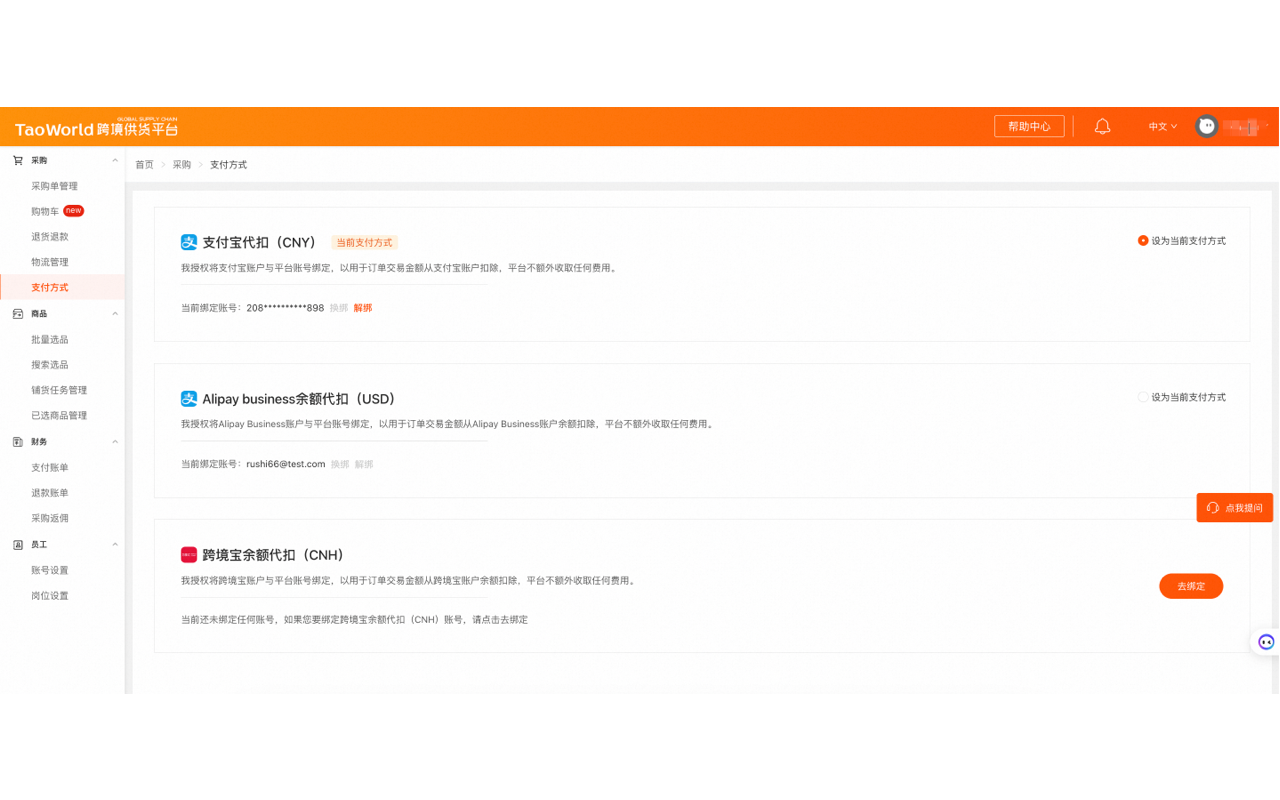The height and width of the screenshot is (800, 1280).
Task: Click the TaoWorld logo in header
Action: tap(96, 127)
